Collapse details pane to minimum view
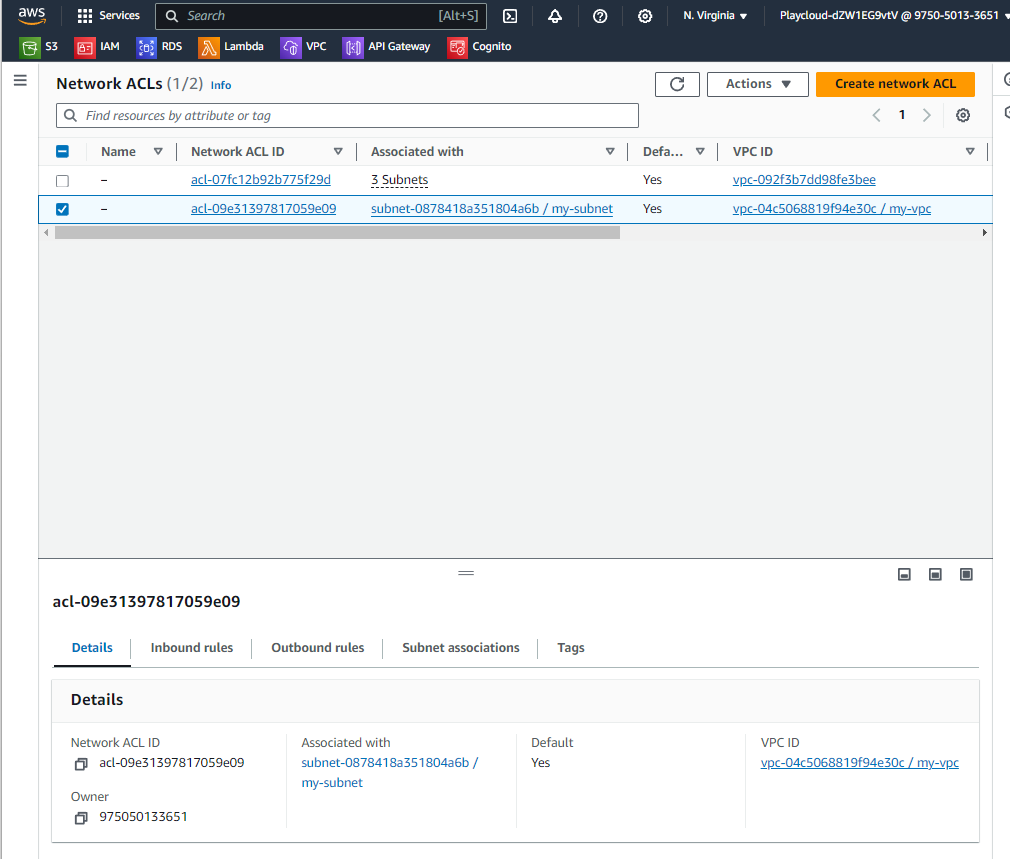This screenshot has width=1010, height=859. pyautogui.click(x=904, y=574)
